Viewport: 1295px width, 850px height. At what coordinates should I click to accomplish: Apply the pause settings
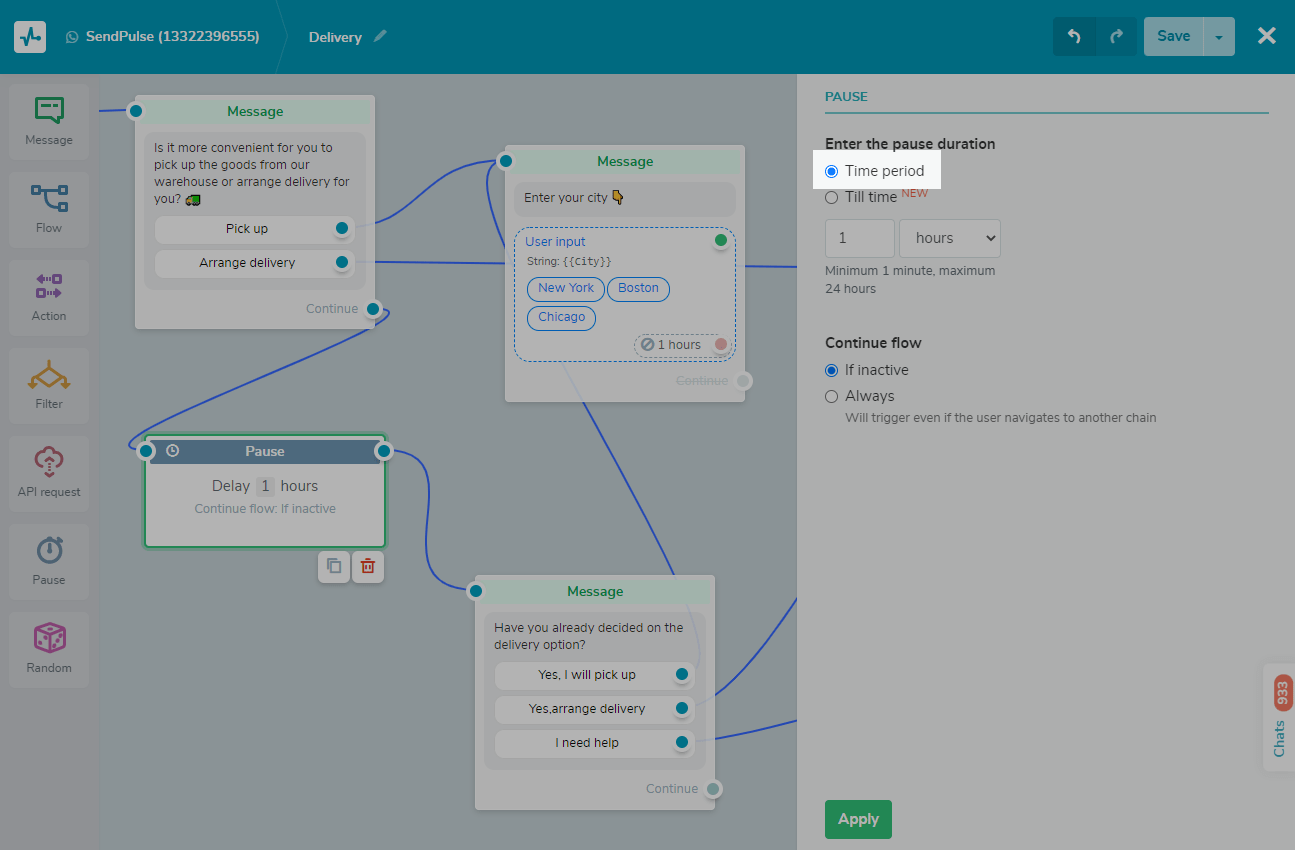click(858, 819)
